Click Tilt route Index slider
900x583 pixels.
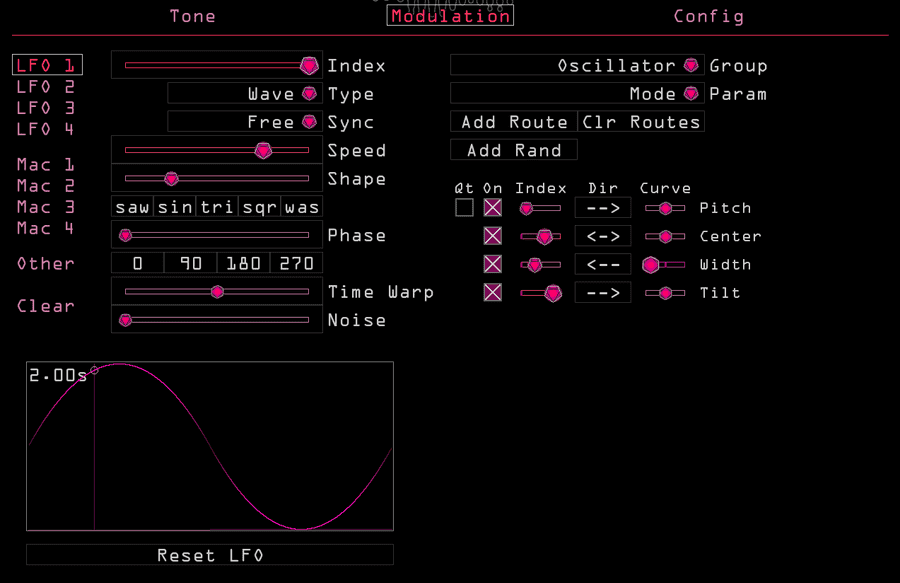point(540,293)
